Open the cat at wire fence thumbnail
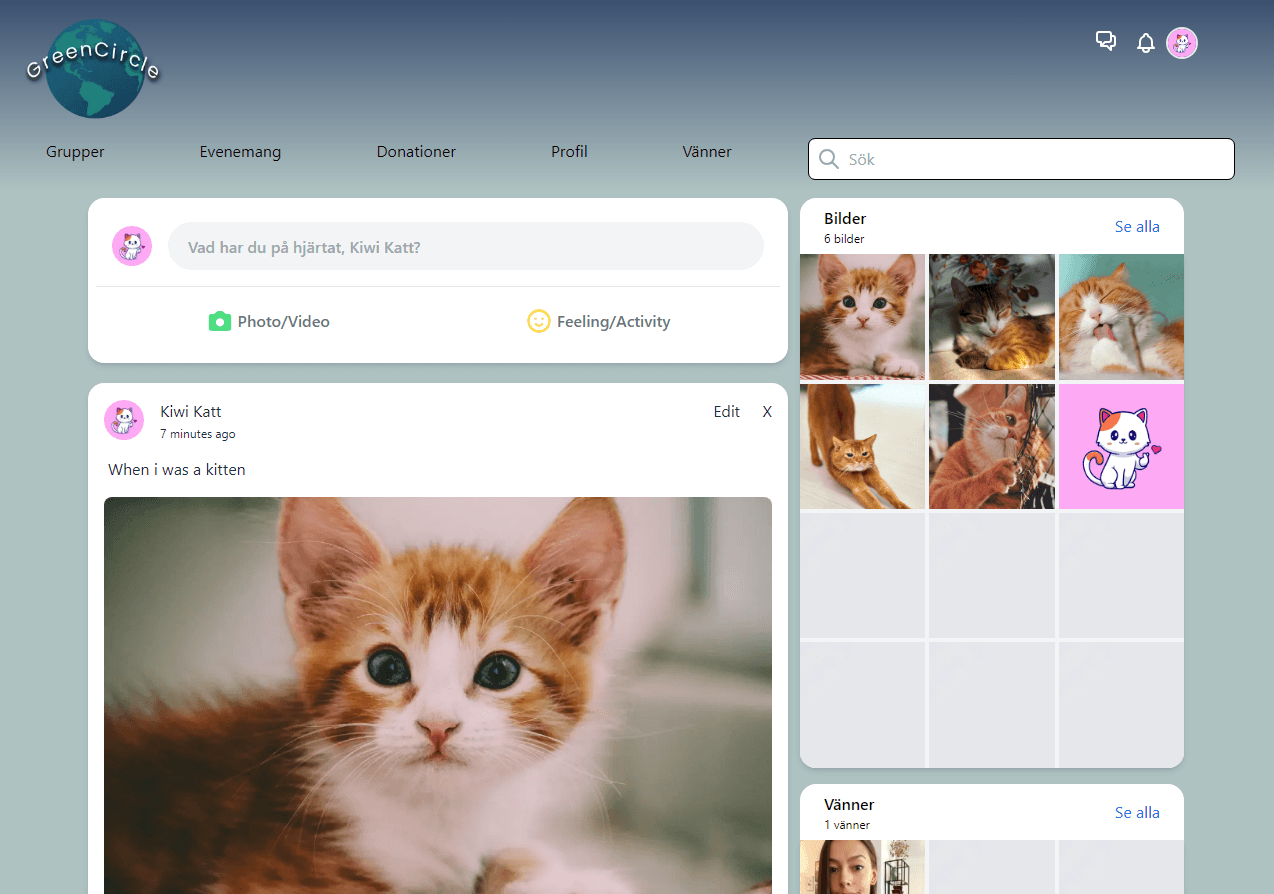Image resolution: width=1274 pixels, height=894 pixels. point(992,446)
